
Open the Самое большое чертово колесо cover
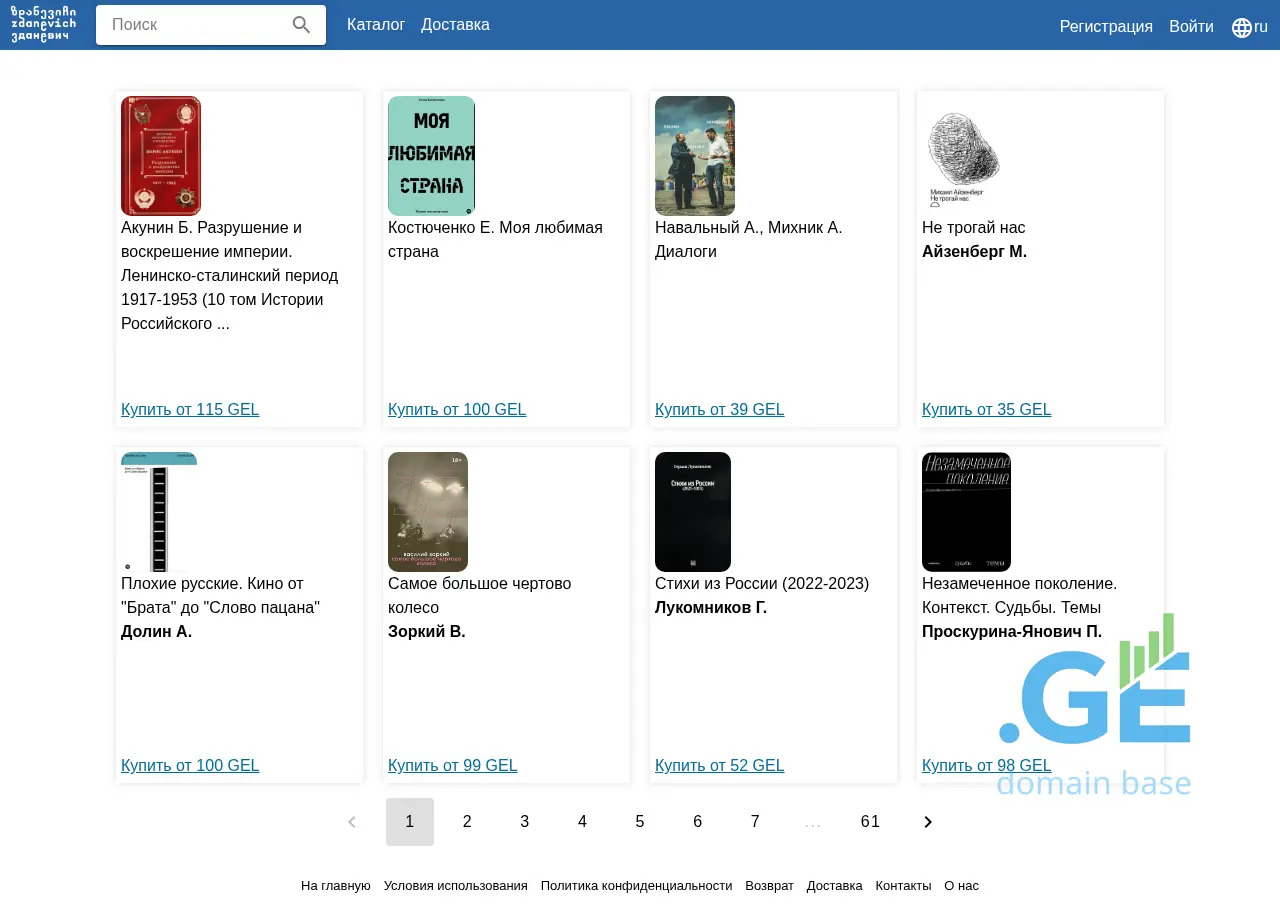tap(428, 512)
